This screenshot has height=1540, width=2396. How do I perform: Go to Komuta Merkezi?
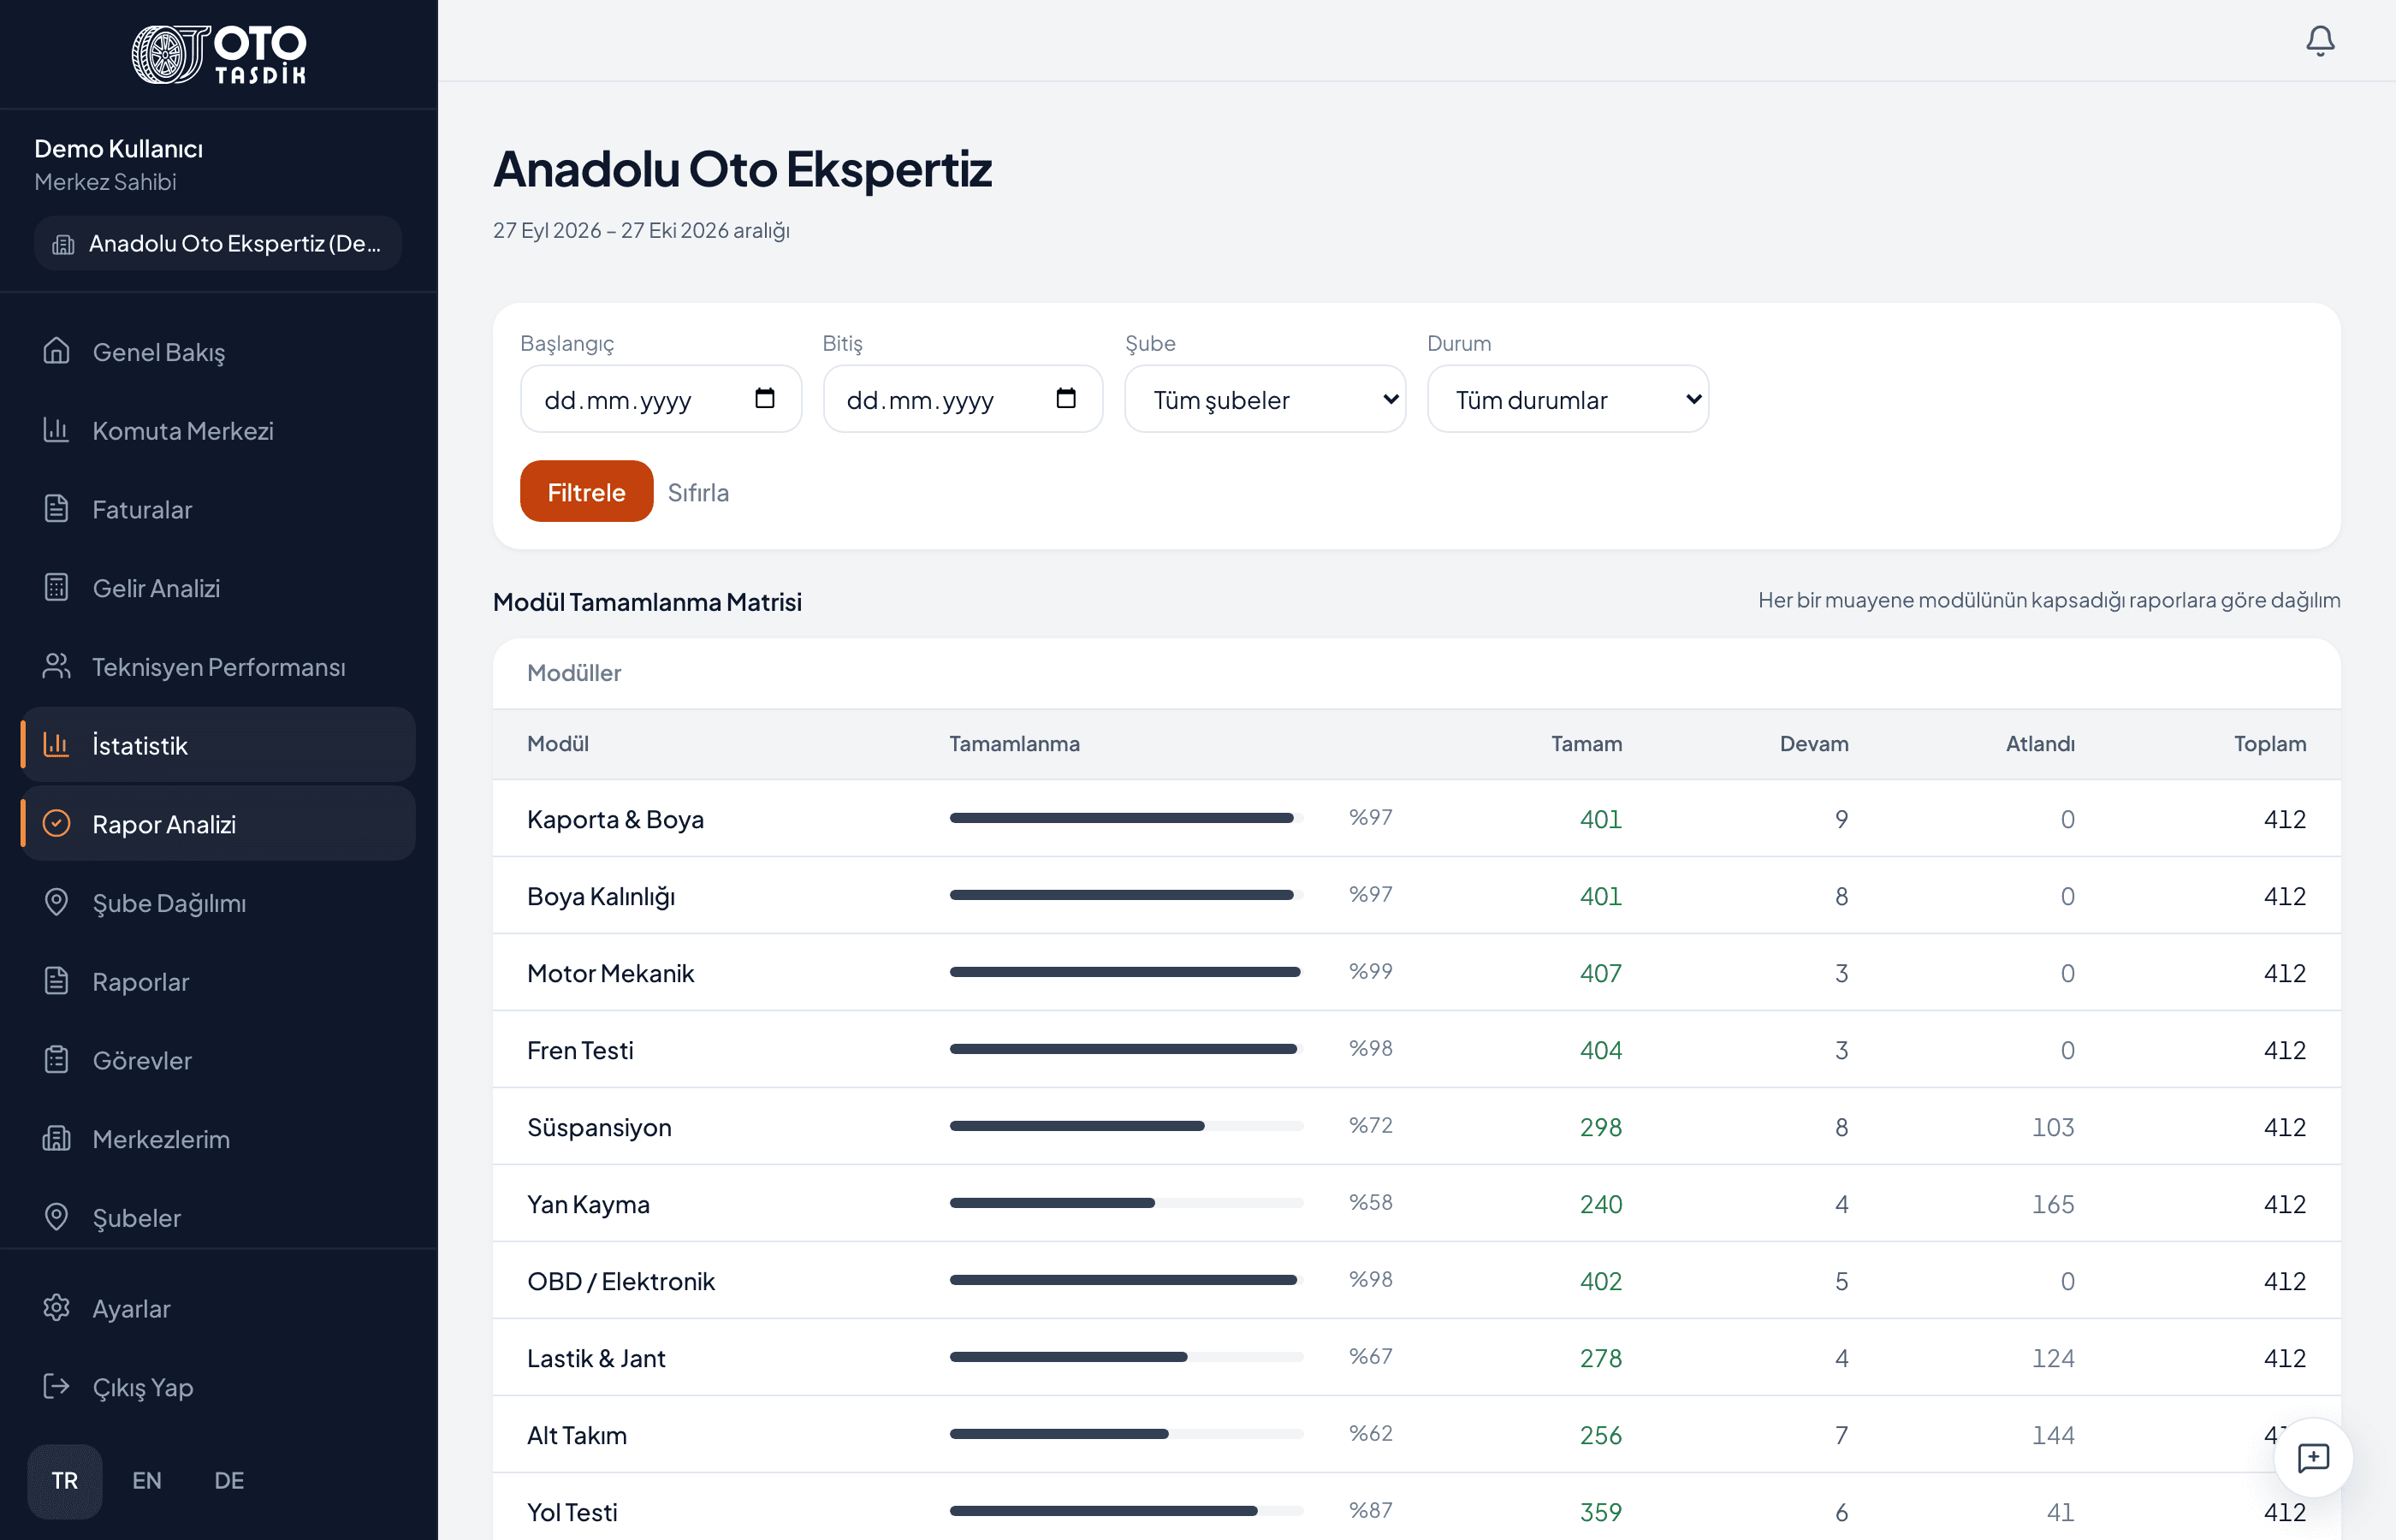point(218,431)
